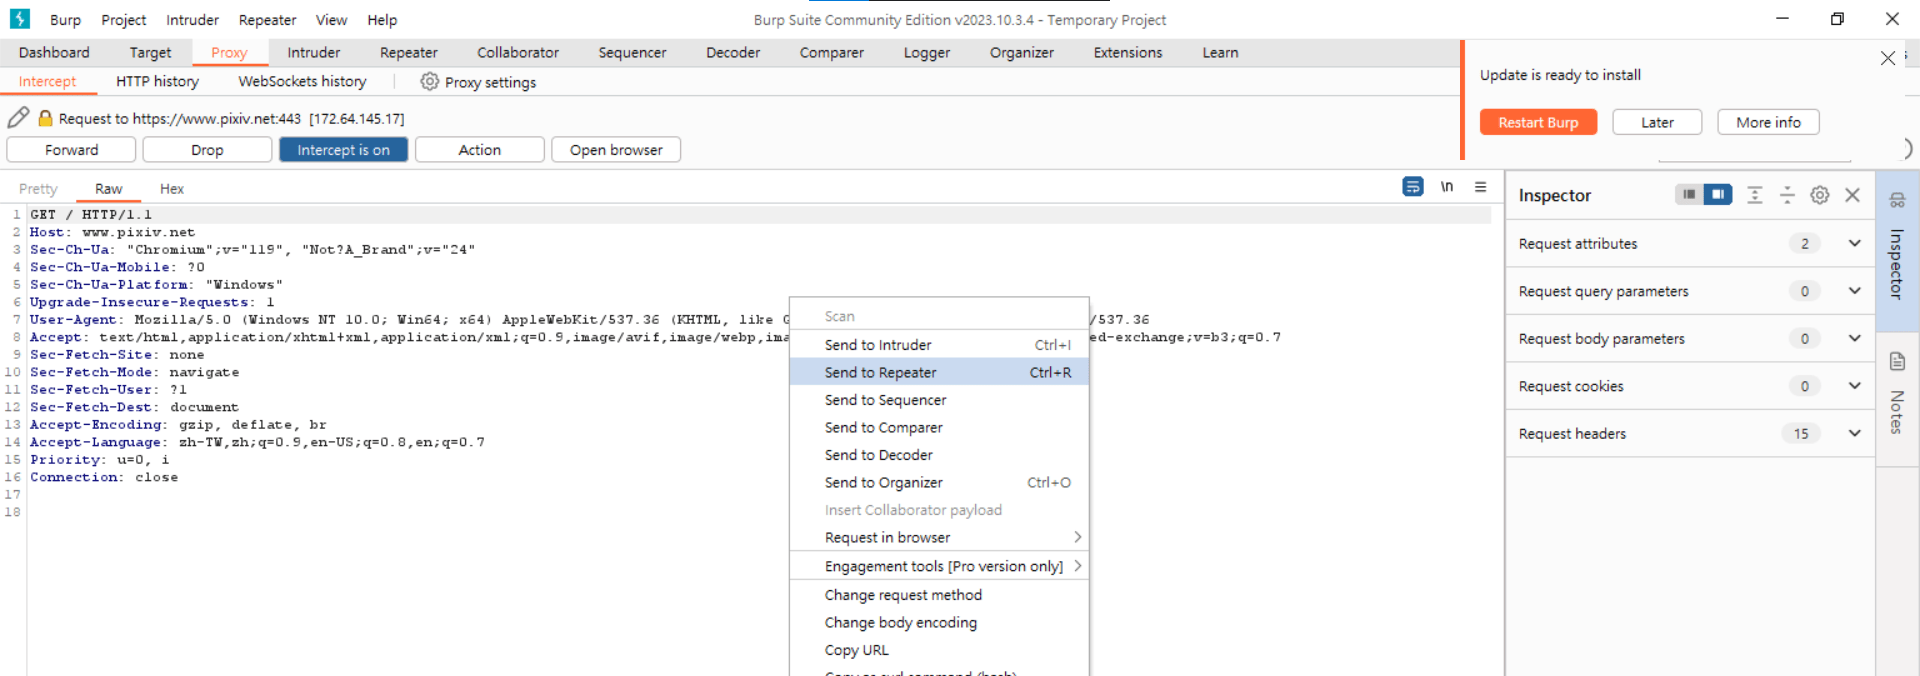The height and width of the screenshot is (676, 1920).
Task: Open Request in browser submenu
Action: [939, 537]
